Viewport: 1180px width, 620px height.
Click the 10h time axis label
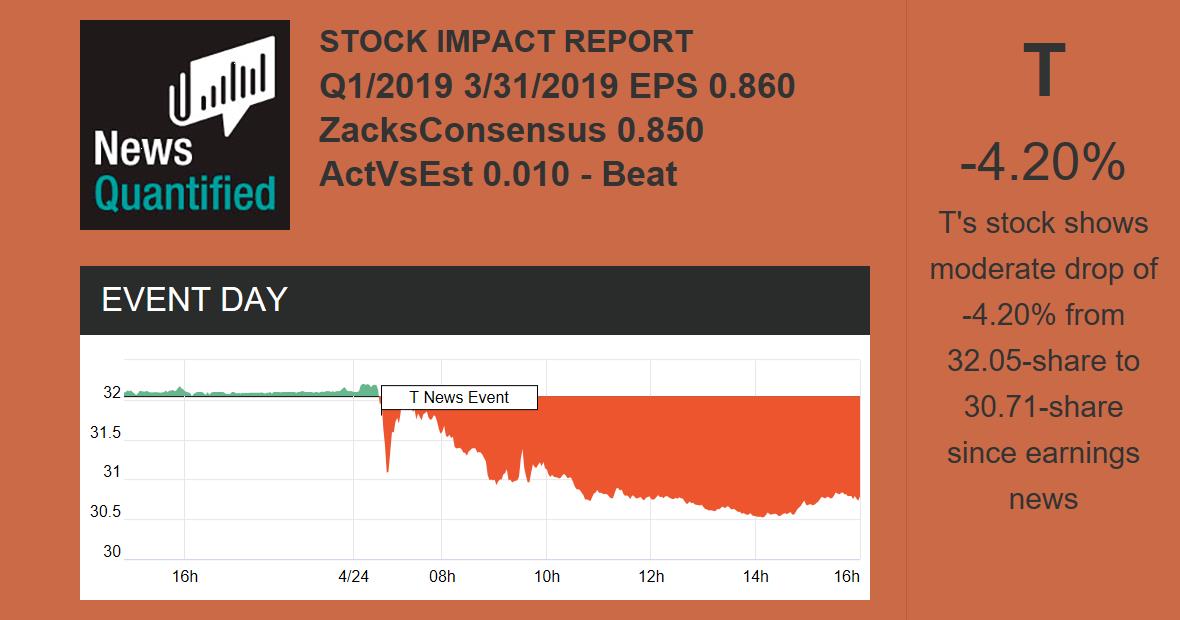pyautogui.click(x=547, y=576)
